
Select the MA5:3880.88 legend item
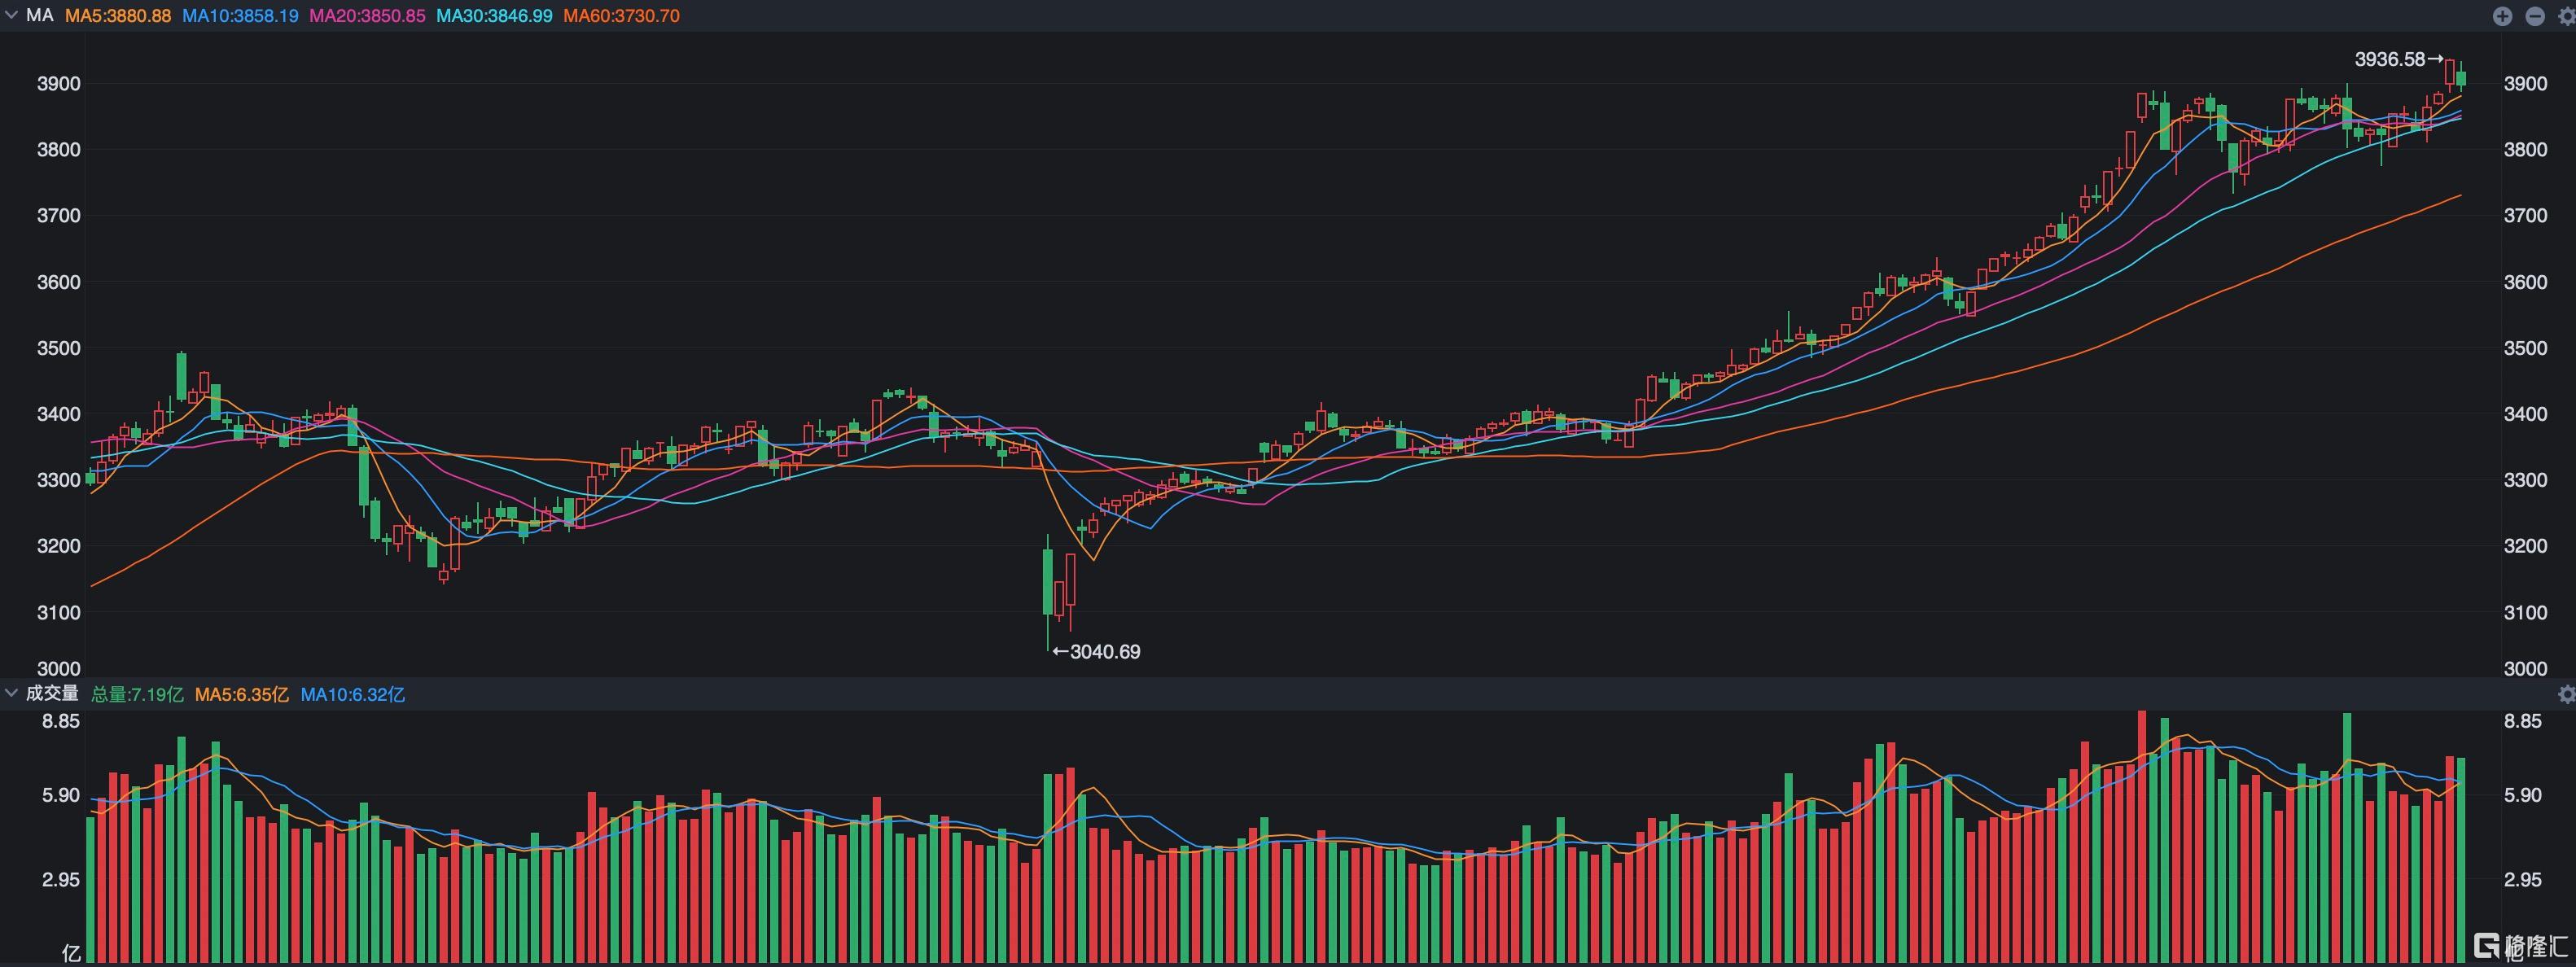(118, 16)
